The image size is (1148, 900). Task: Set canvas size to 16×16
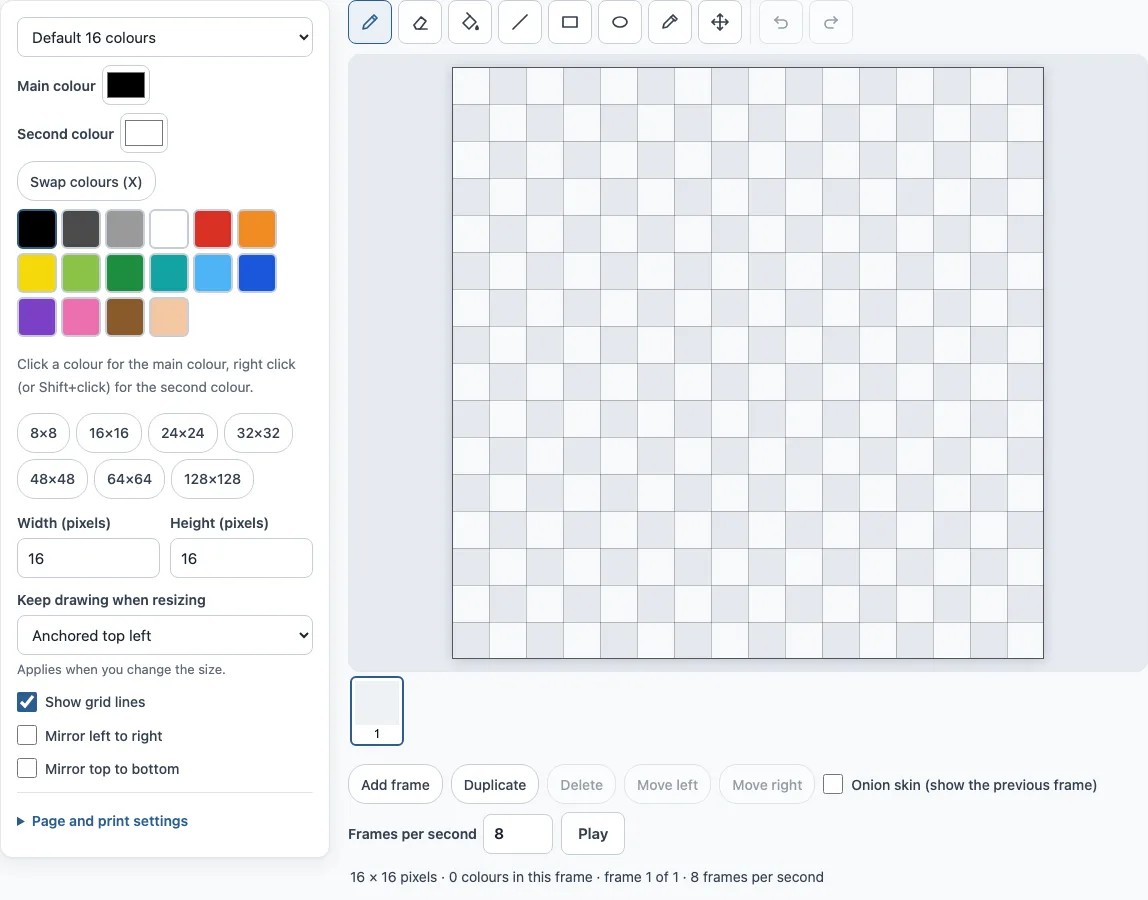(109, 433)
